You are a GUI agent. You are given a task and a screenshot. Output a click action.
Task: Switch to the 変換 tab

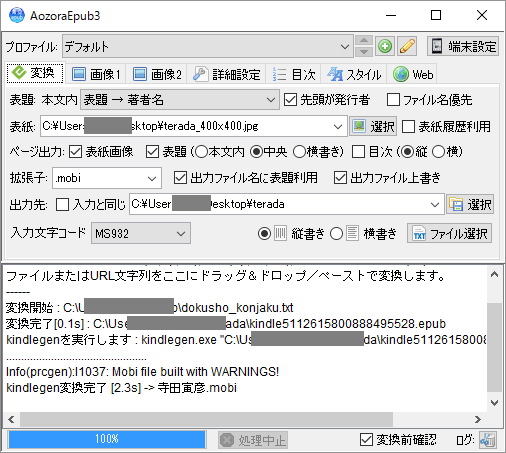(x=35, y=73)
